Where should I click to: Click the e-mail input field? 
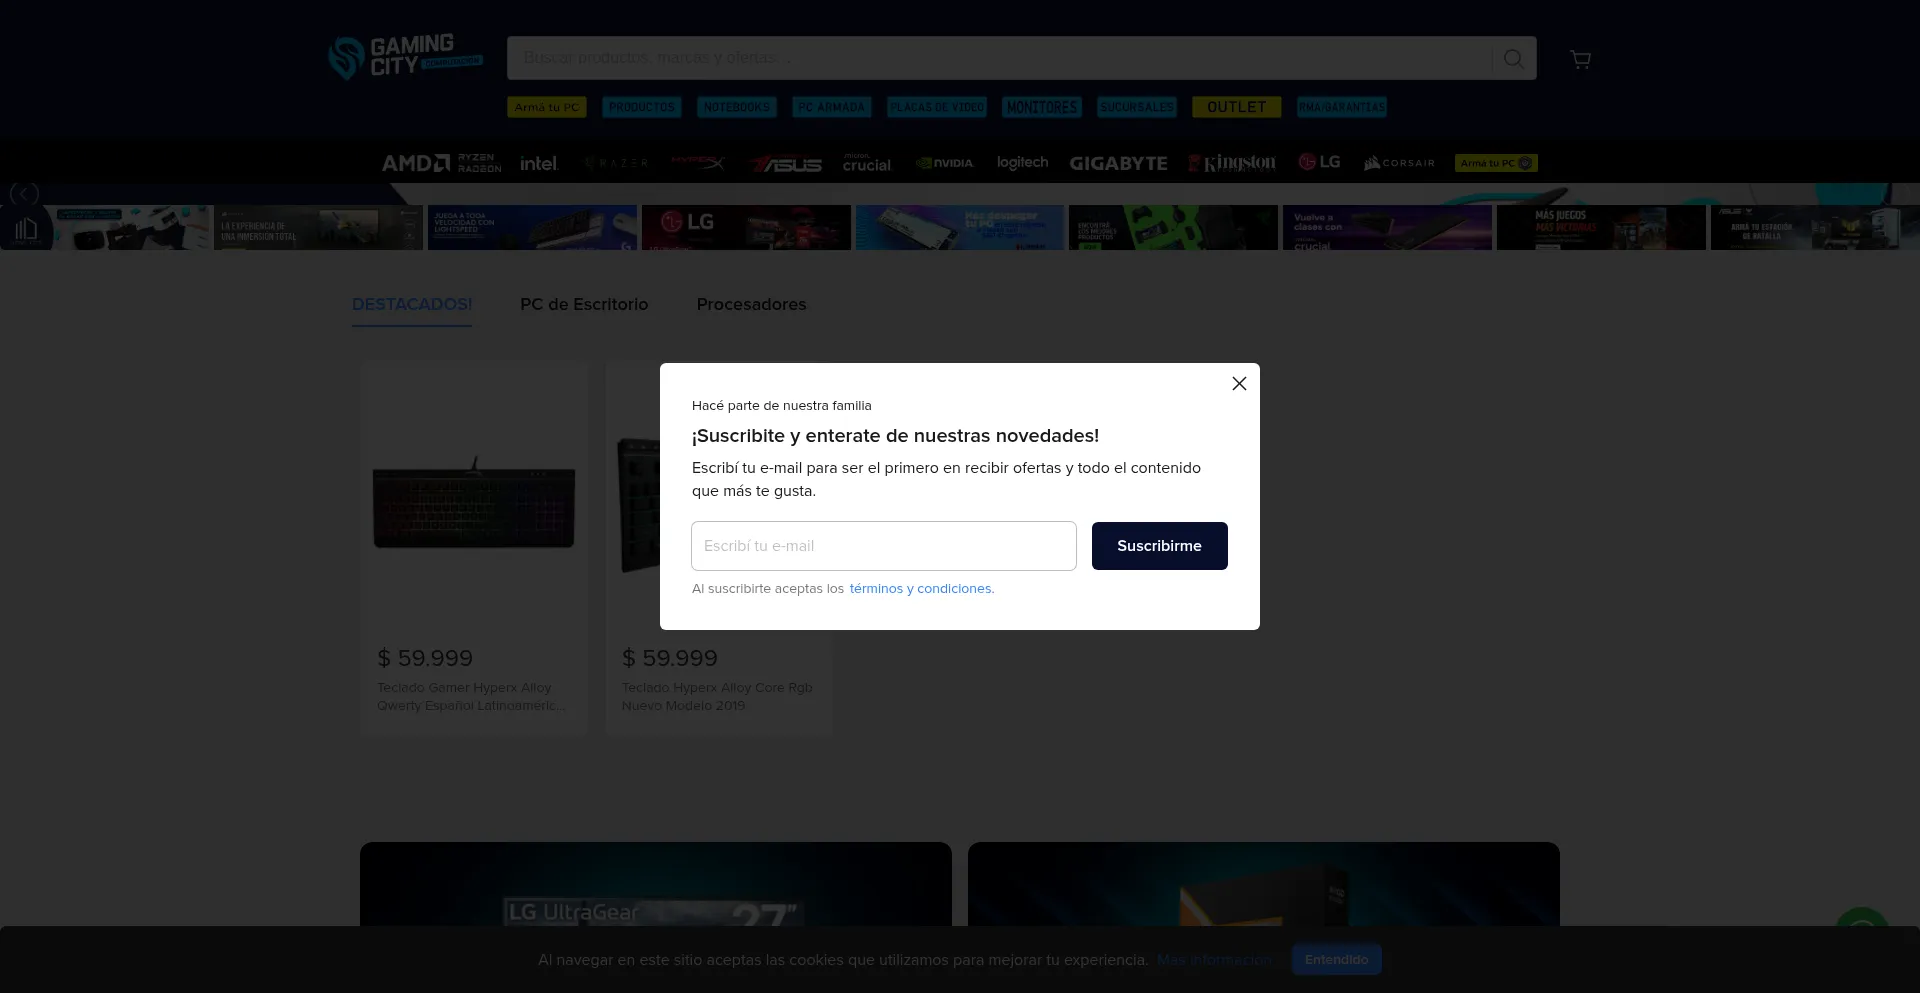[884, 546]
